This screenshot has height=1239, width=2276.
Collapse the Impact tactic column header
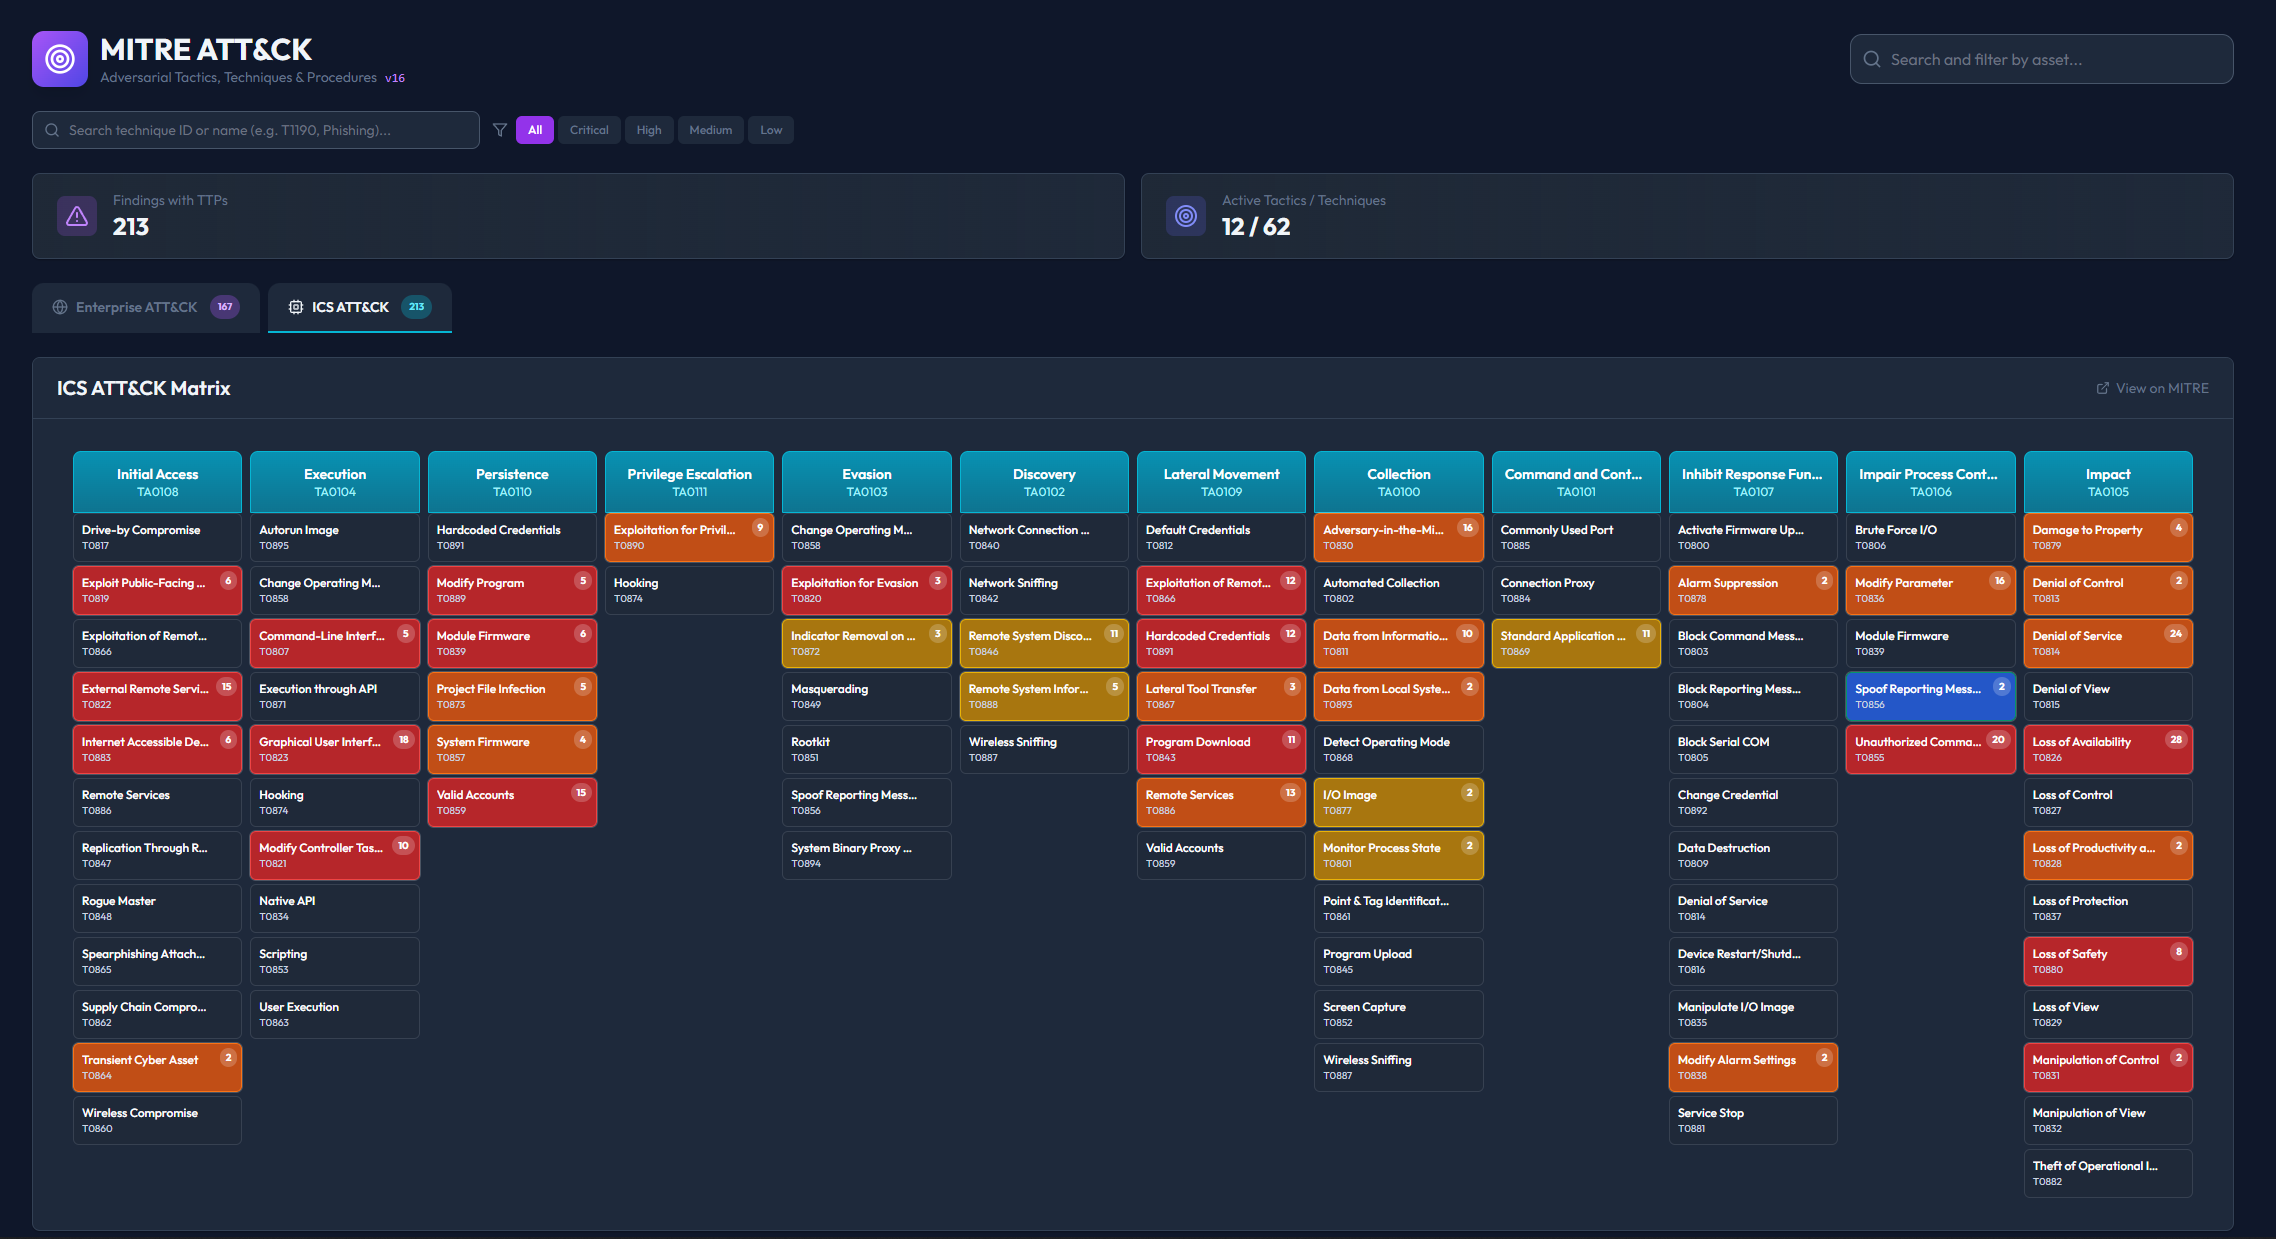click(x=2107, y=481)
